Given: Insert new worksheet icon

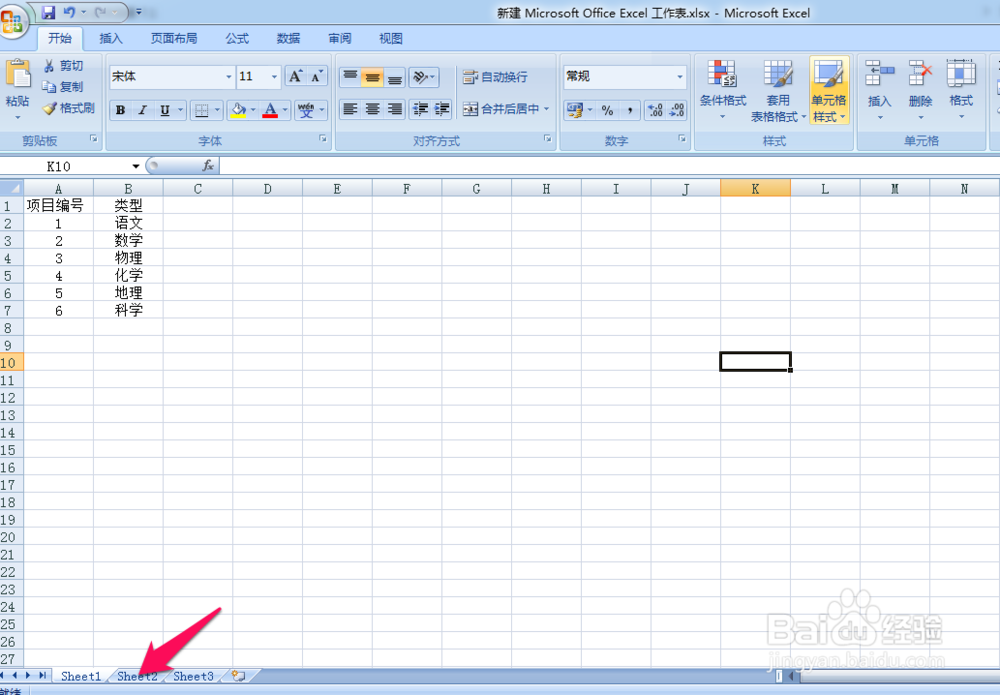Looking at the screenshot, I should click(239, 676).
